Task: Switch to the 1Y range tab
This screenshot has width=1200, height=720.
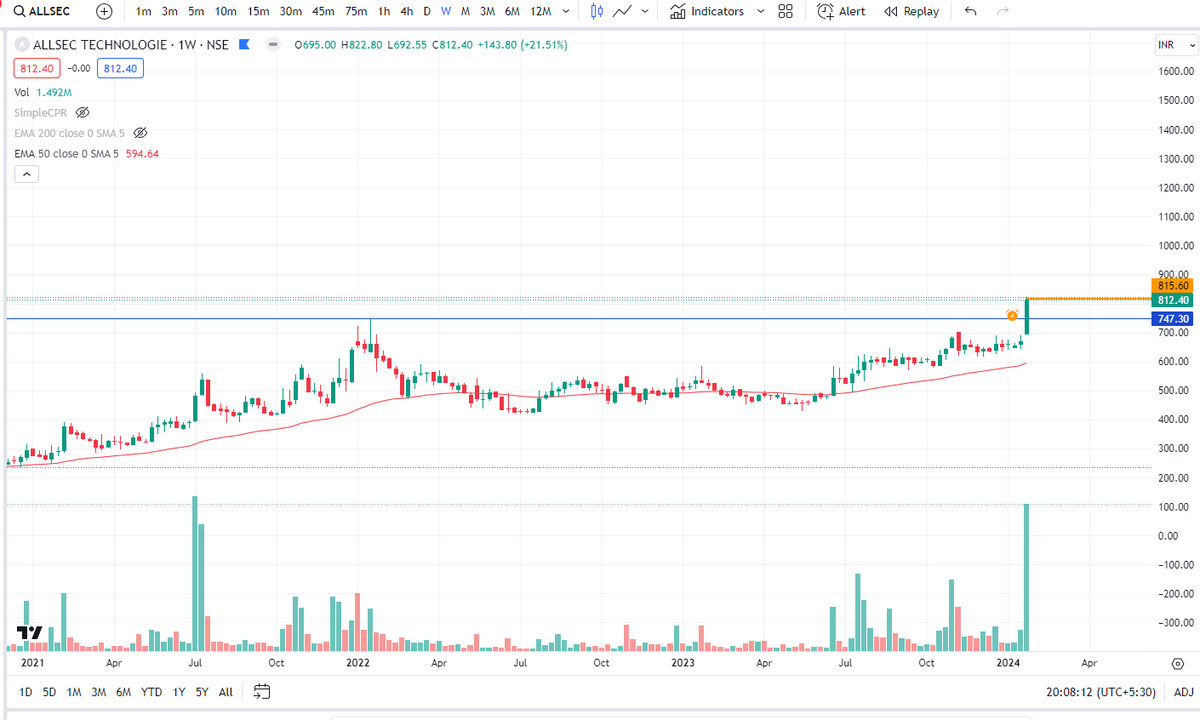Action: click(x=178, y=691)
